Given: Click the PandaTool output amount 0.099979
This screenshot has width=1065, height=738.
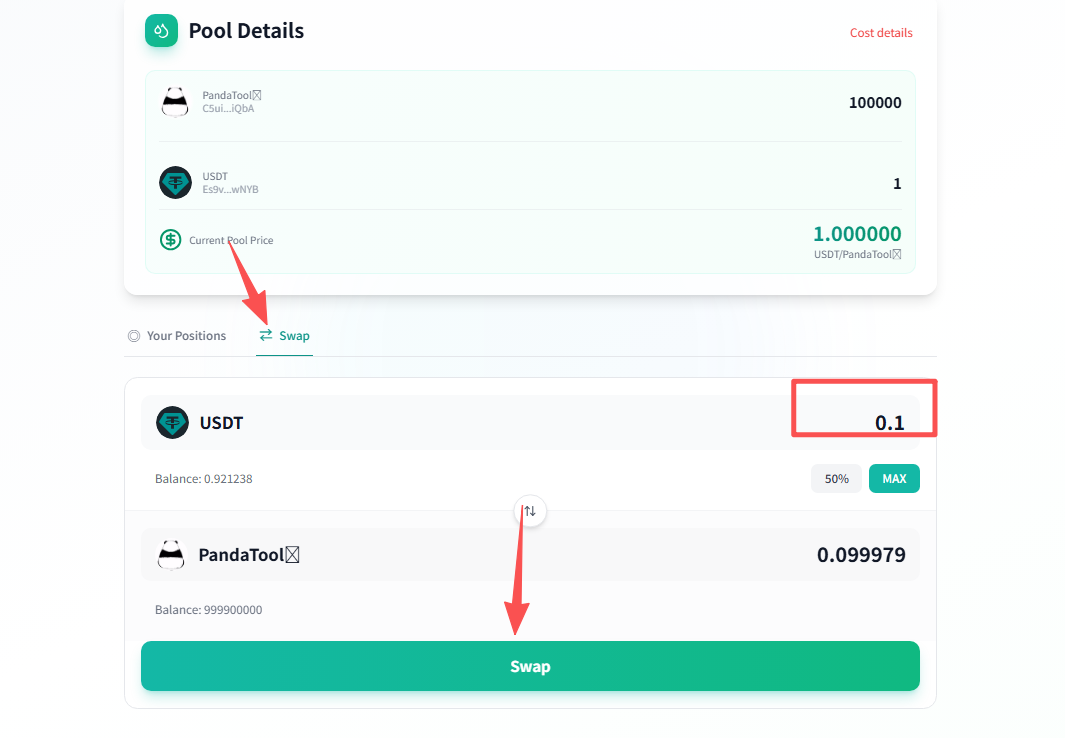Looking at the screenshot, I should coord(861,555).
